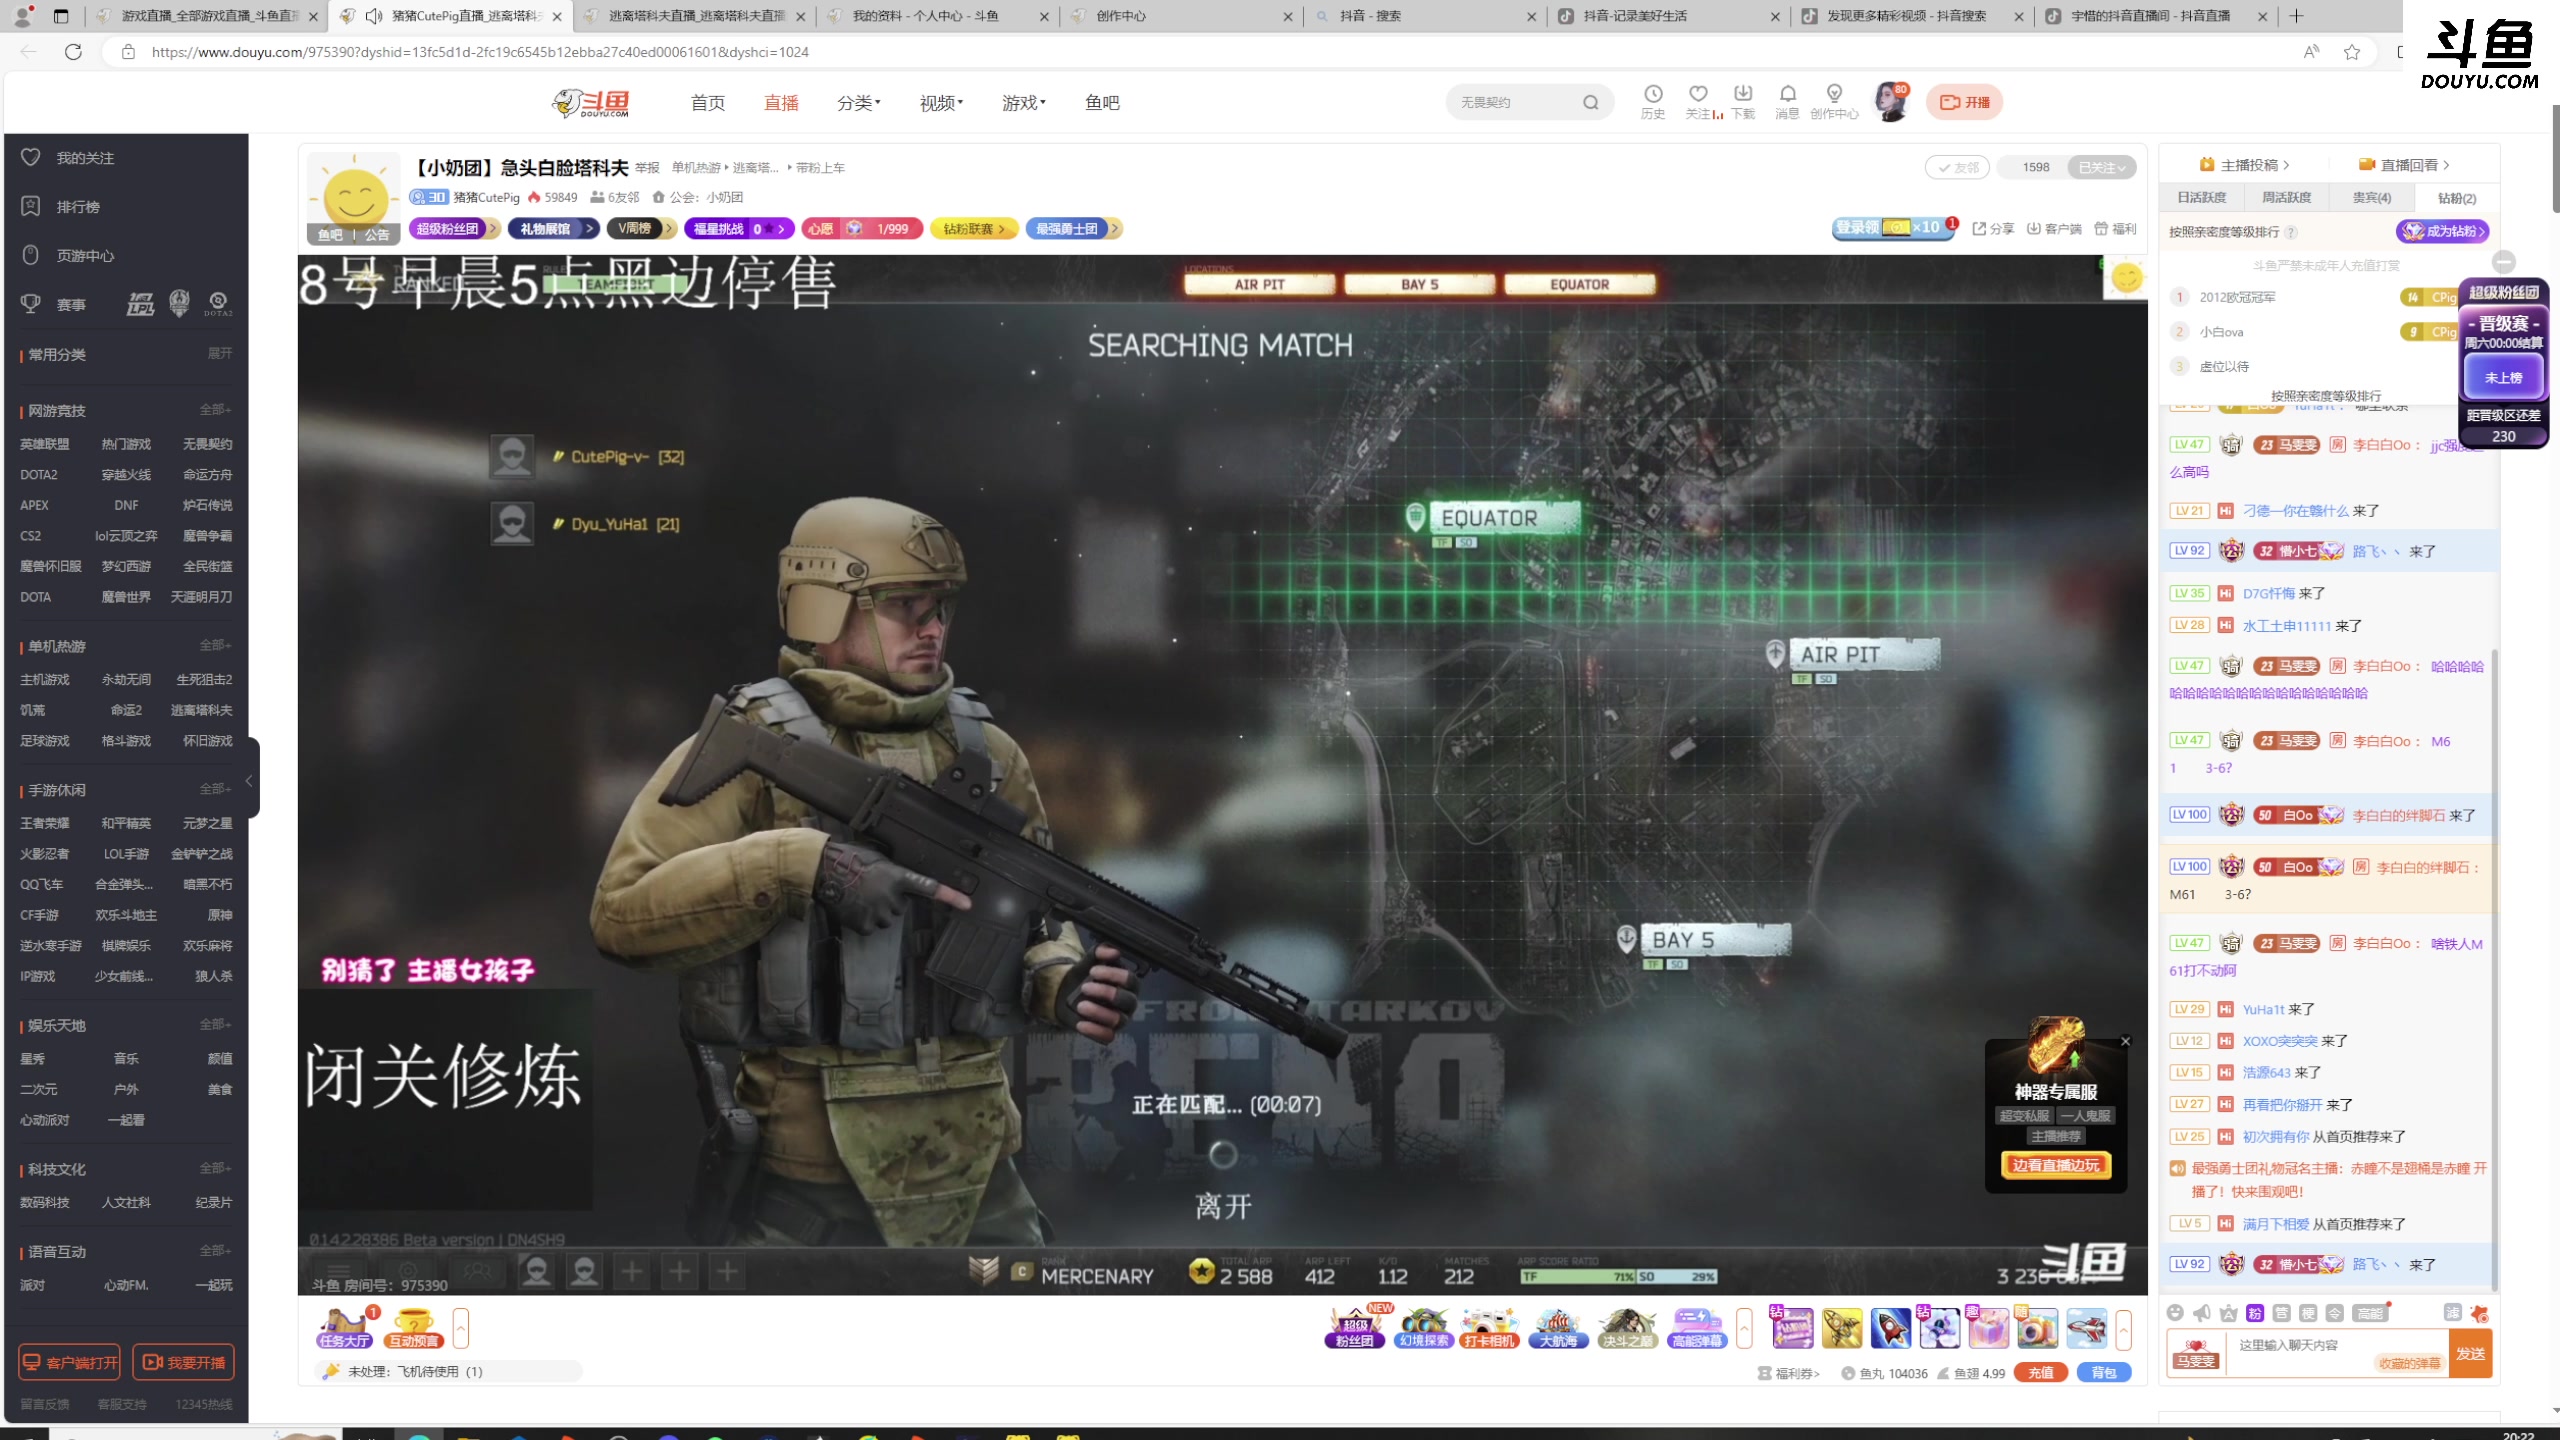Click the 开播 start streaming button
Screen dimensions: 2560x1440
[x=1964, y=102]
